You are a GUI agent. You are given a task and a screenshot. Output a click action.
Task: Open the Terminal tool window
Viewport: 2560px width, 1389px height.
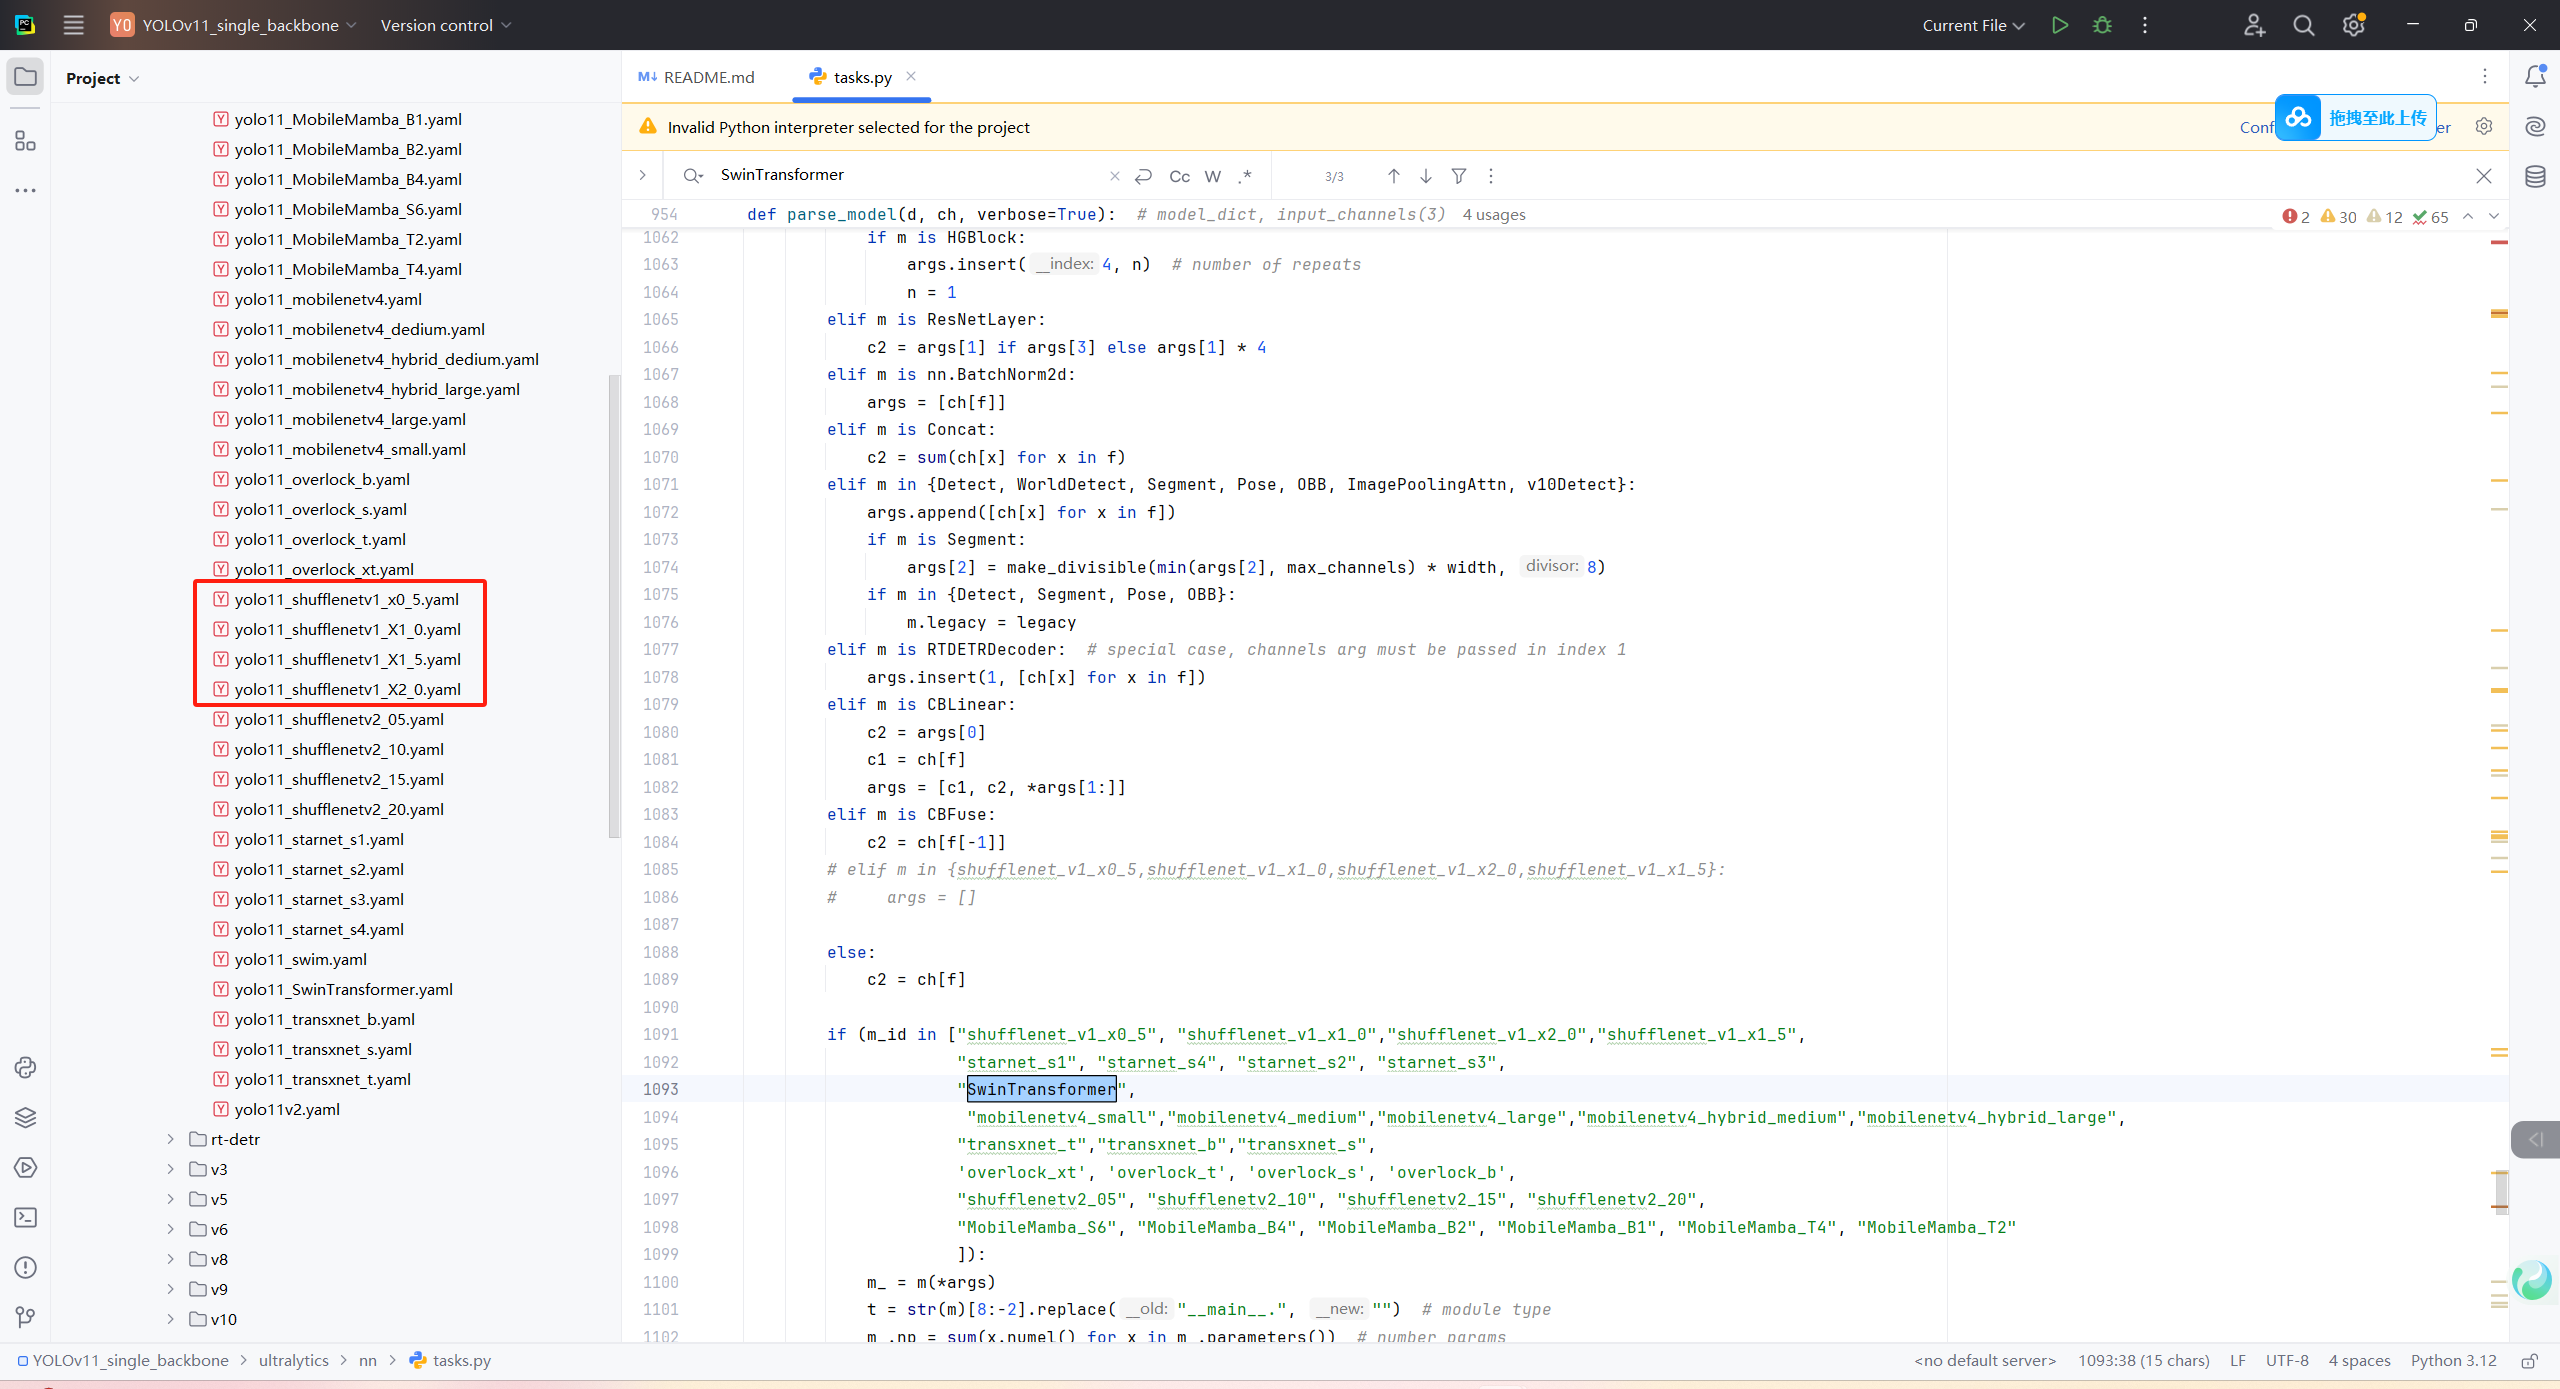25,1217
